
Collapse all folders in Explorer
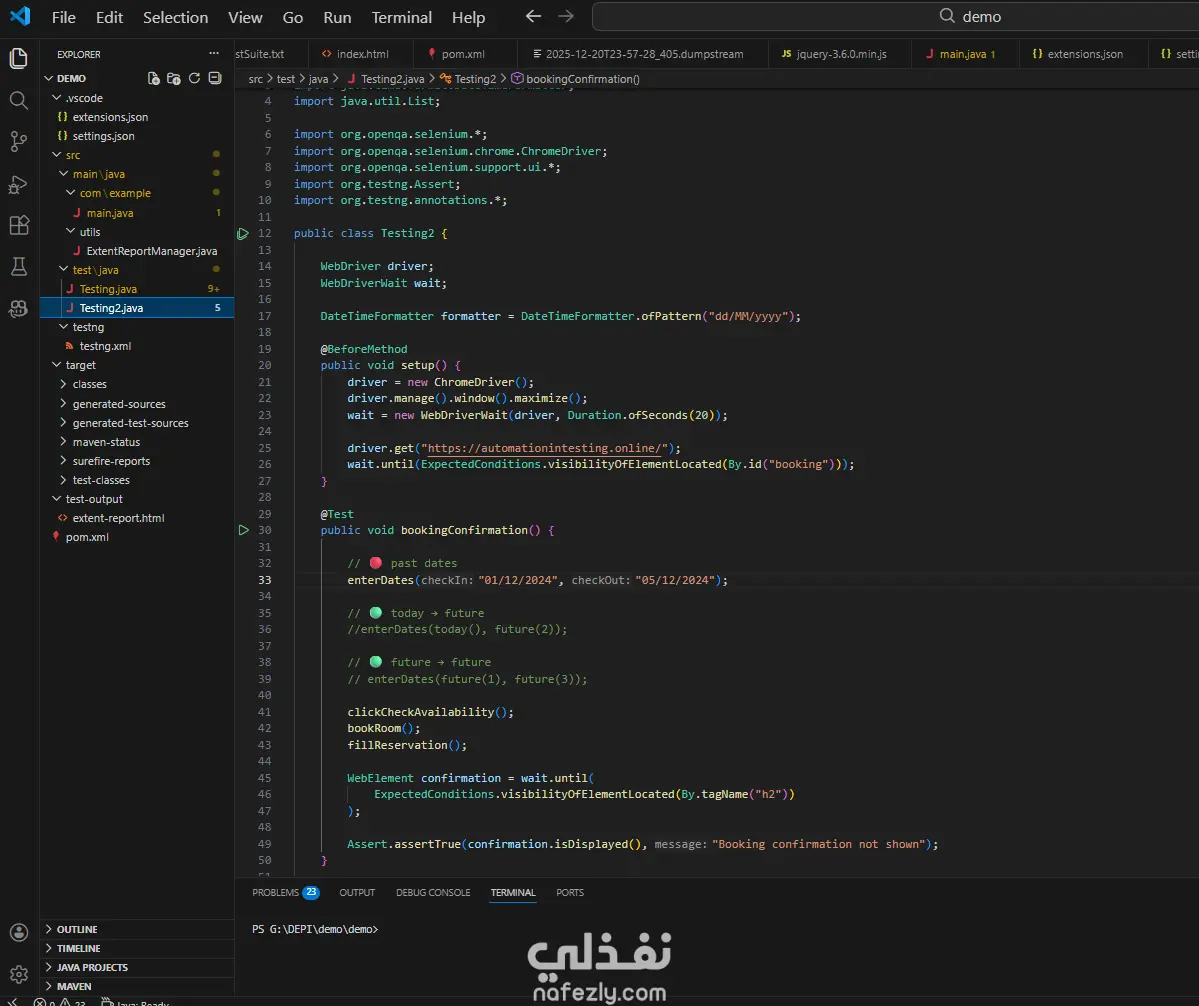coord(214,78)
